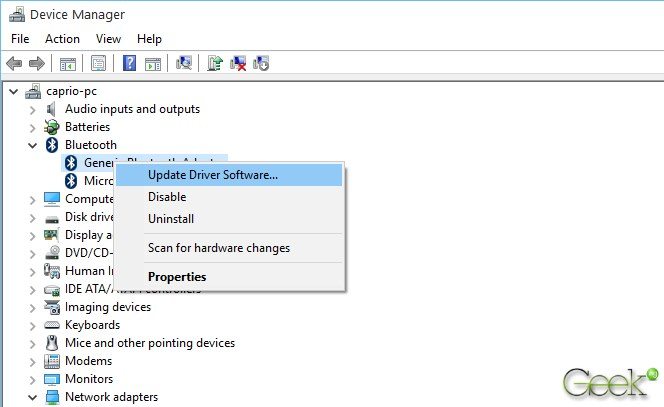
Task: Open the Action menu
Action: (62, 39)
